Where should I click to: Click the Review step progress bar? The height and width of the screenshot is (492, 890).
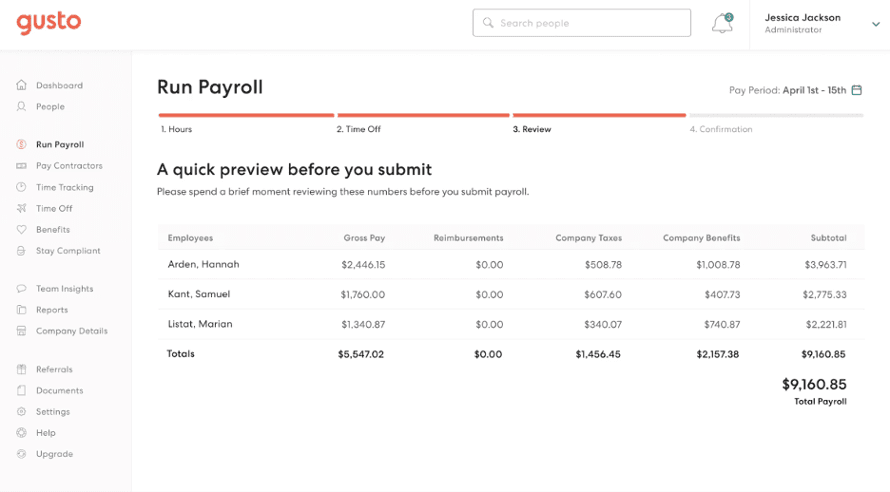point(599,116)
